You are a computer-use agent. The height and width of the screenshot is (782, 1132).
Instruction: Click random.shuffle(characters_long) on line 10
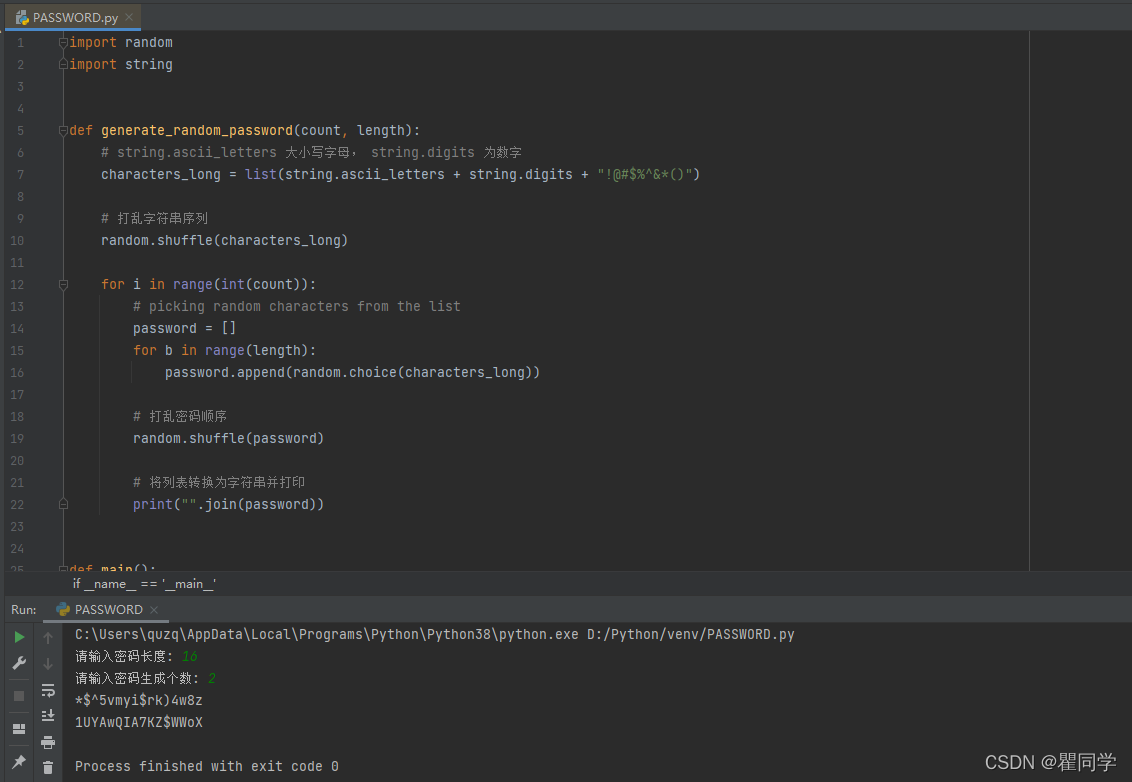225,240
